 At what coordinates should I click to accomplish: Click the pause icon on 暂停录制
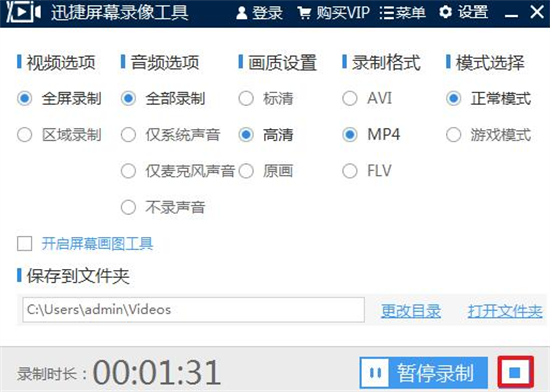tap(375, 373)
